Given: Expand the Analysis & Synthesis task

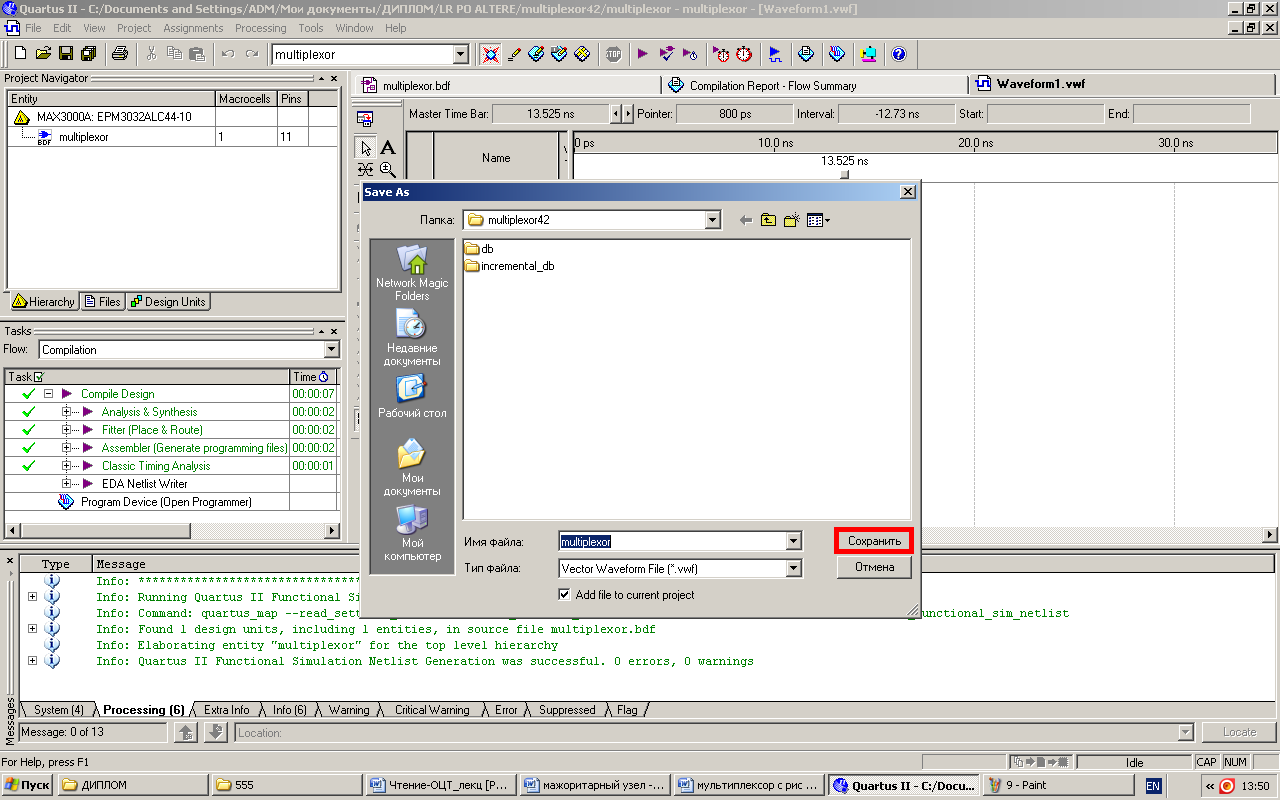Looking at the screenshot, I should pos(67,412).
